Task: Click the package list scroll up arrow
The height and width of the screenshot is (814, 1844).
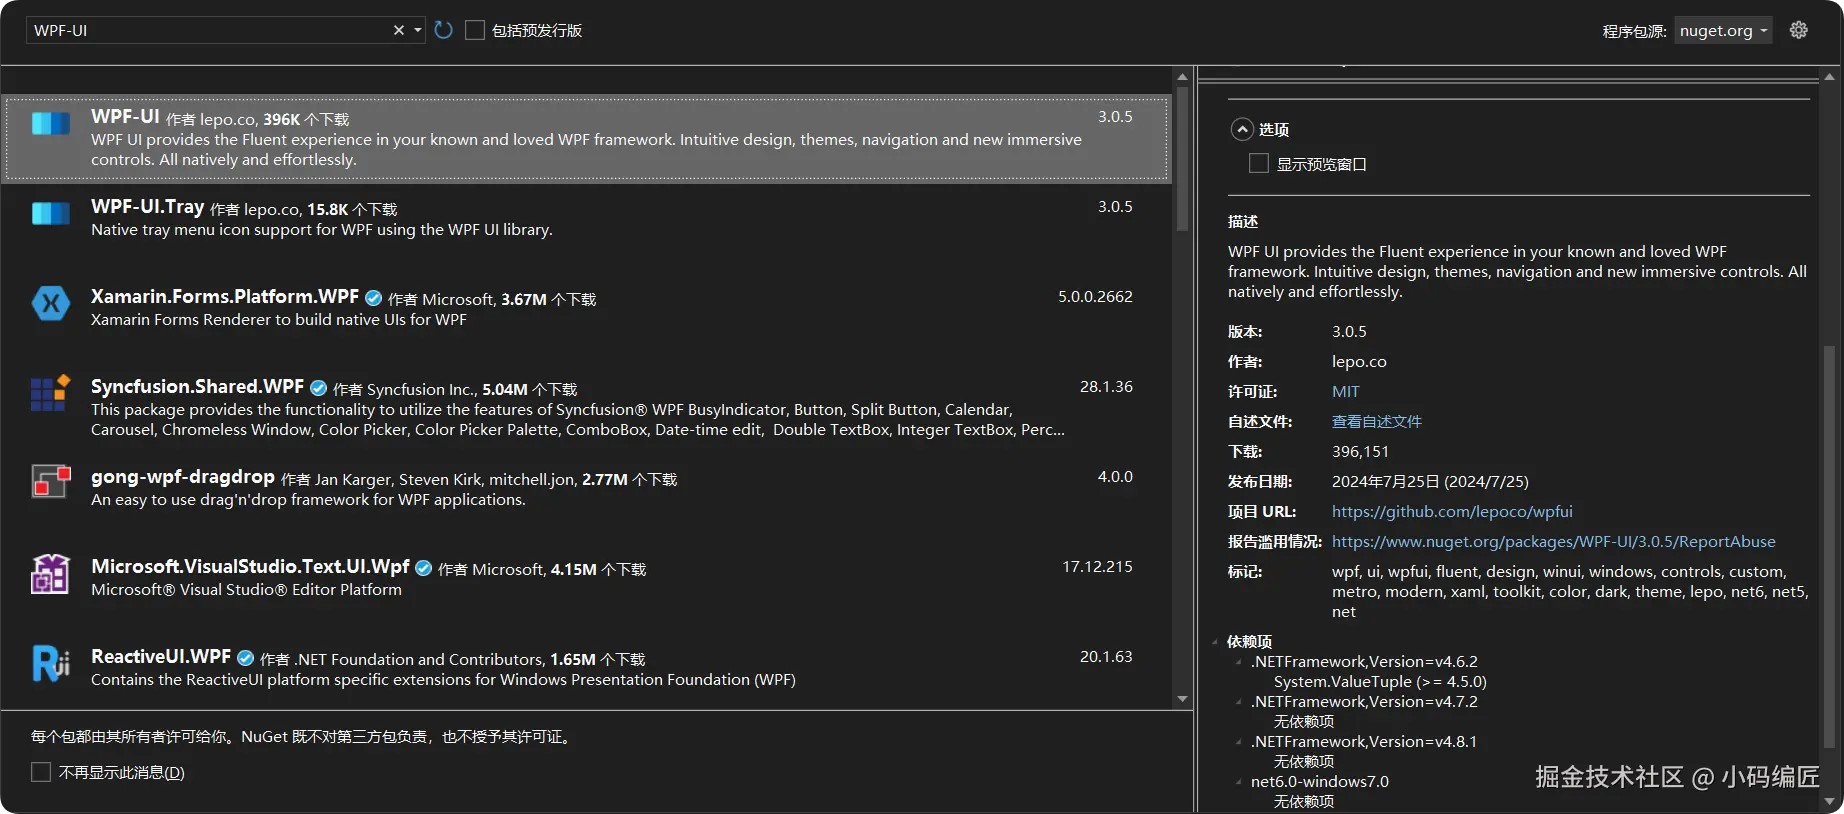Action: 1182,77
